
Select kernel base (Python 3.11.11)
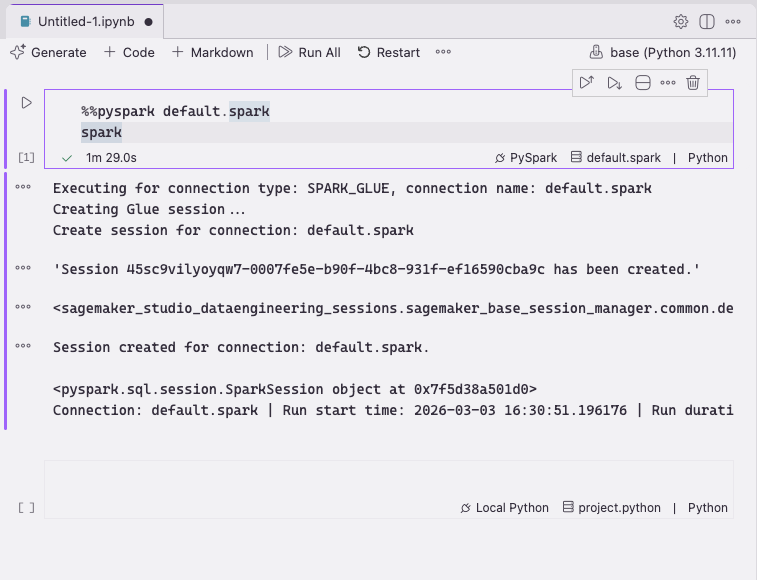pyautogui.click(x=662, y=52)
